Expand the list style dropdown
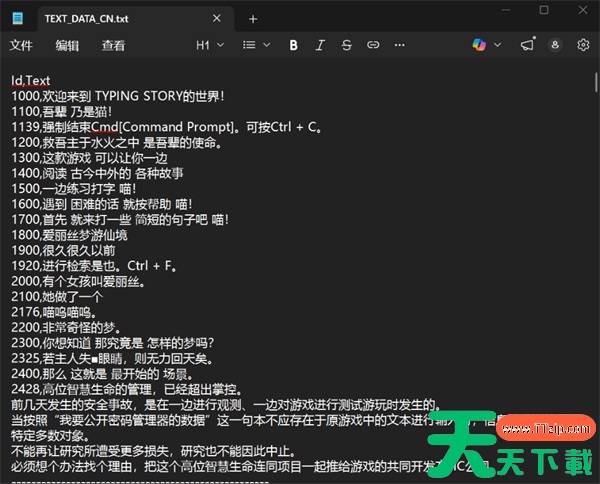 pyautogui.click(x=256, y=45)
